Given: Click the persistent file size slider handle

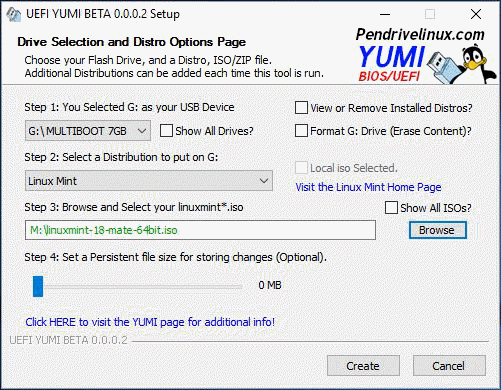Looking at the screenshot, I should click(x=38, y=286).
